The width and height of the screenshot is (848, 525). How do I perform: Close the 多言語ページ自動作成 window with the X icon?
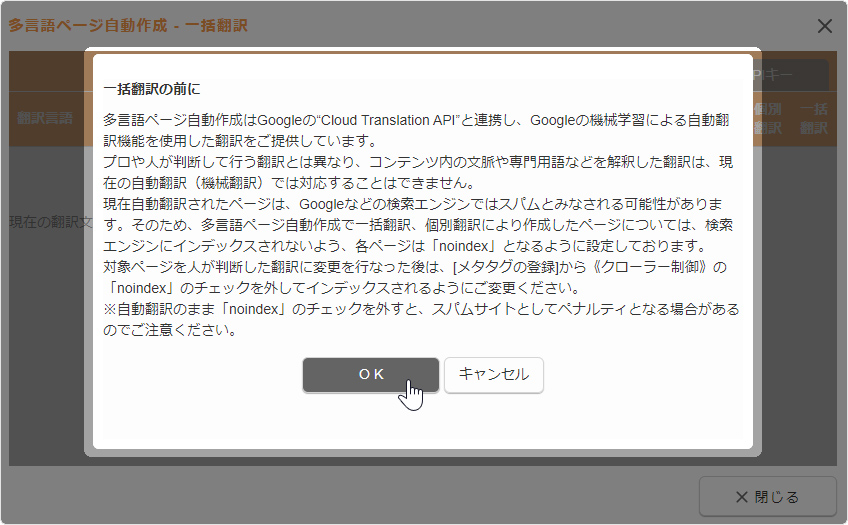coord(824,26)
